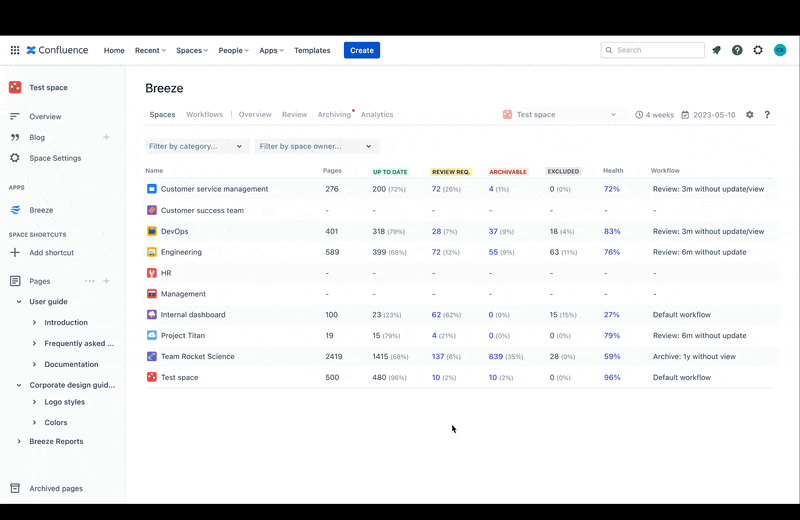Click the calendar icon for 2023-05-10
The width and height of the screenshot is (800, 520).
pyautogui.click(x=685, y=115)
